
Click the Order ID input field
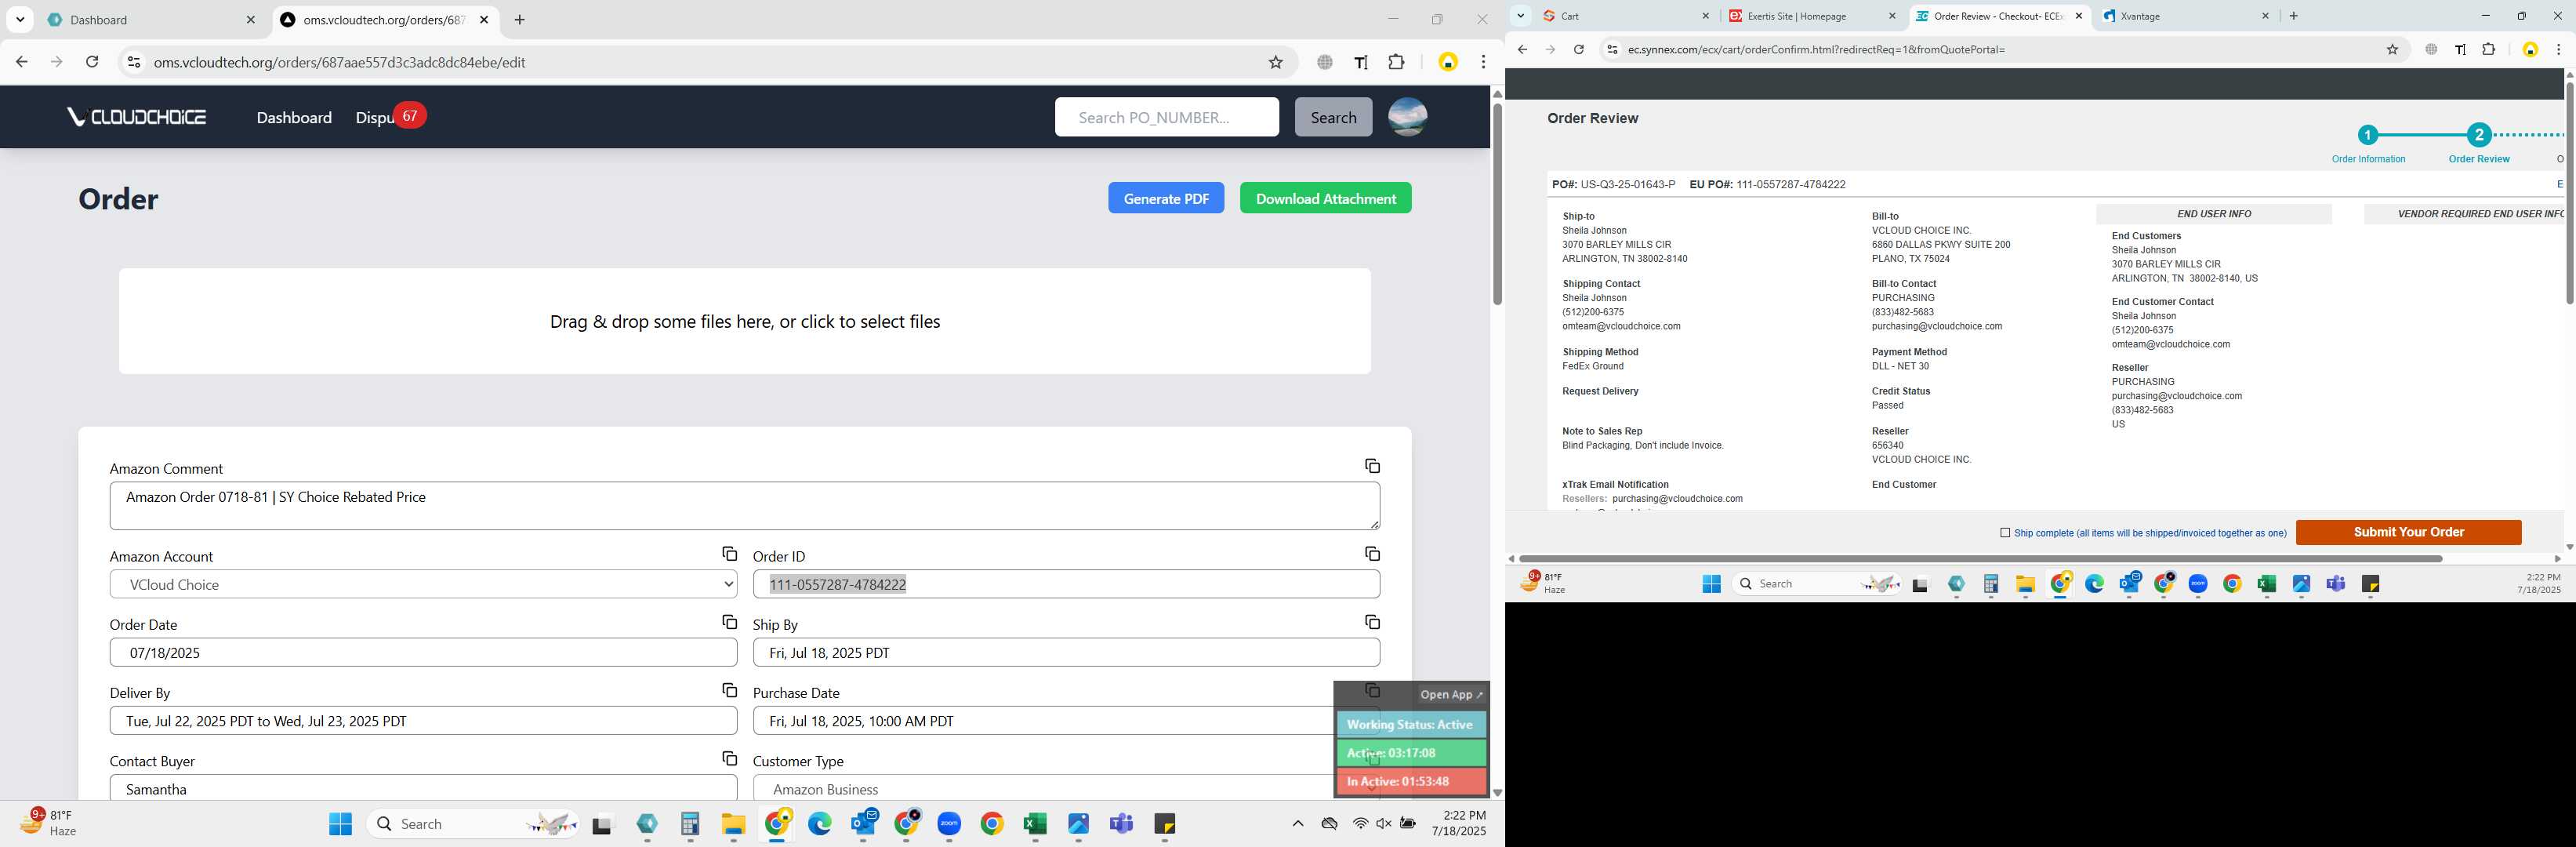click(x=1066, y=584)
